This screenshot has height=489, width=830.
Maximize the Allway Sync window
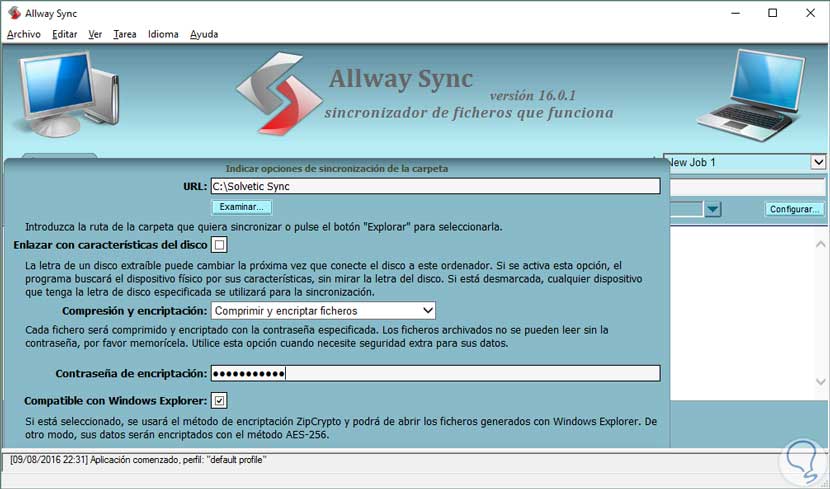(x=773, y=13)
